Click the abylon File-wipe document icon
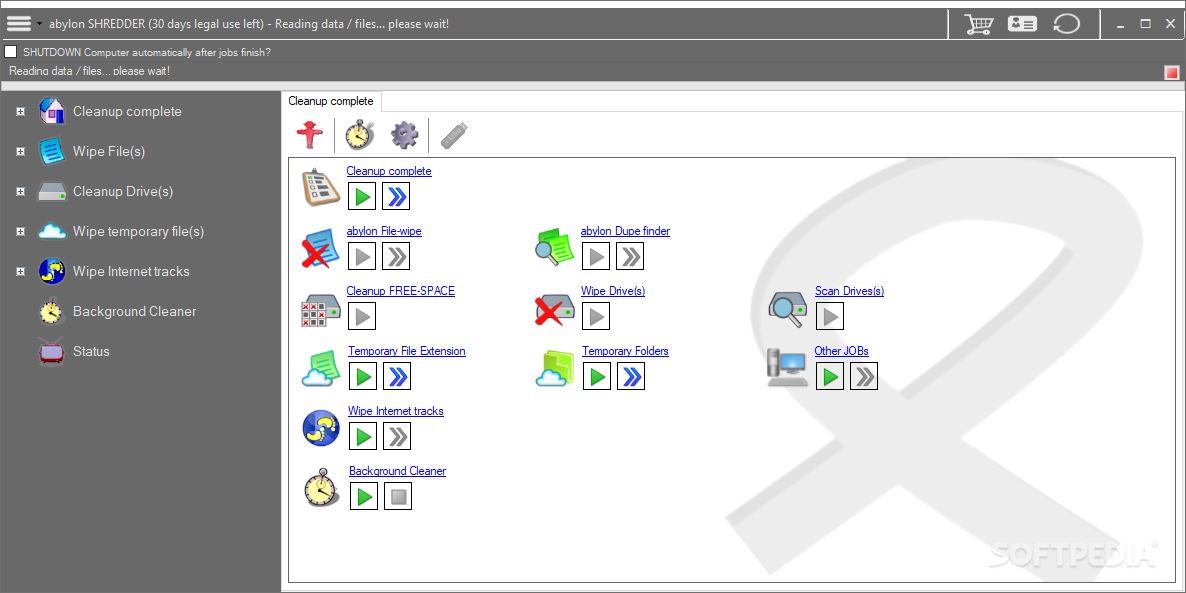This screenshot has height=593, width=1186. click(x=321, y=247)
